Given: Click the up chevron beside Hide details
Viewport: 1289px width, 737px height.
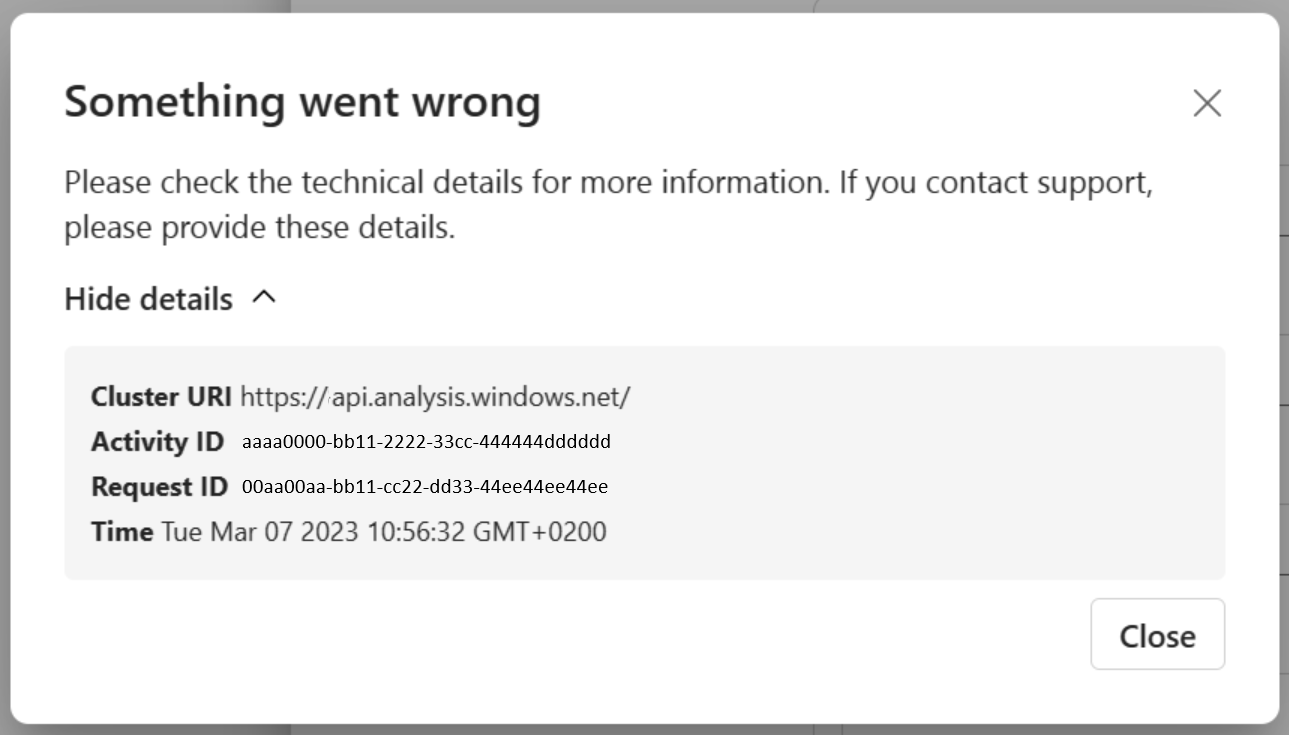Looking at the screenshot, I should tap(264, 297).
